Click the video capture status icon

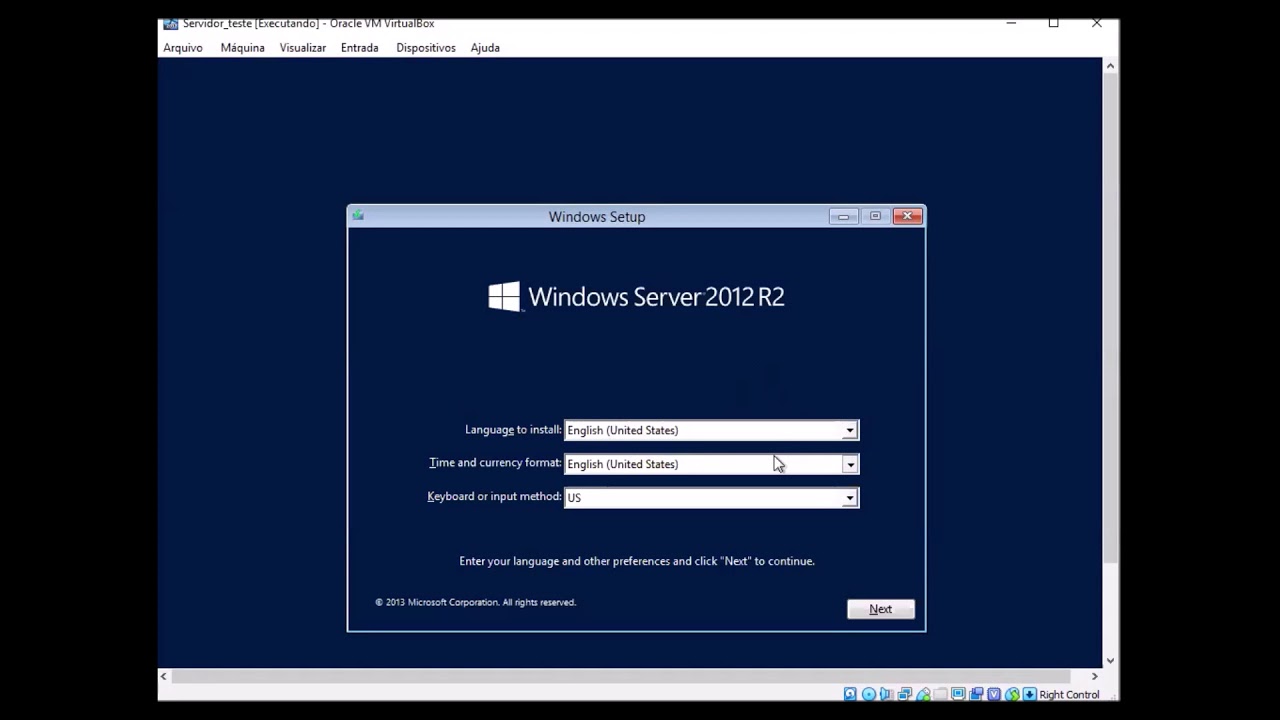tap(976, 694)
